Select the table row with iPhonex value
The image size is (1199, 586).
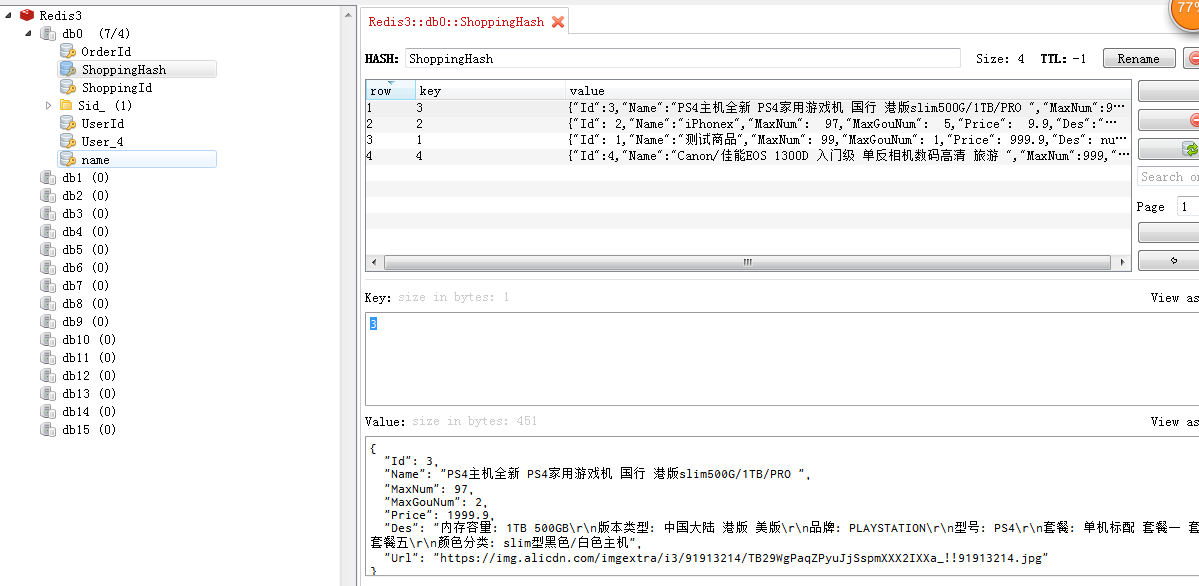(x=748, y=124)
